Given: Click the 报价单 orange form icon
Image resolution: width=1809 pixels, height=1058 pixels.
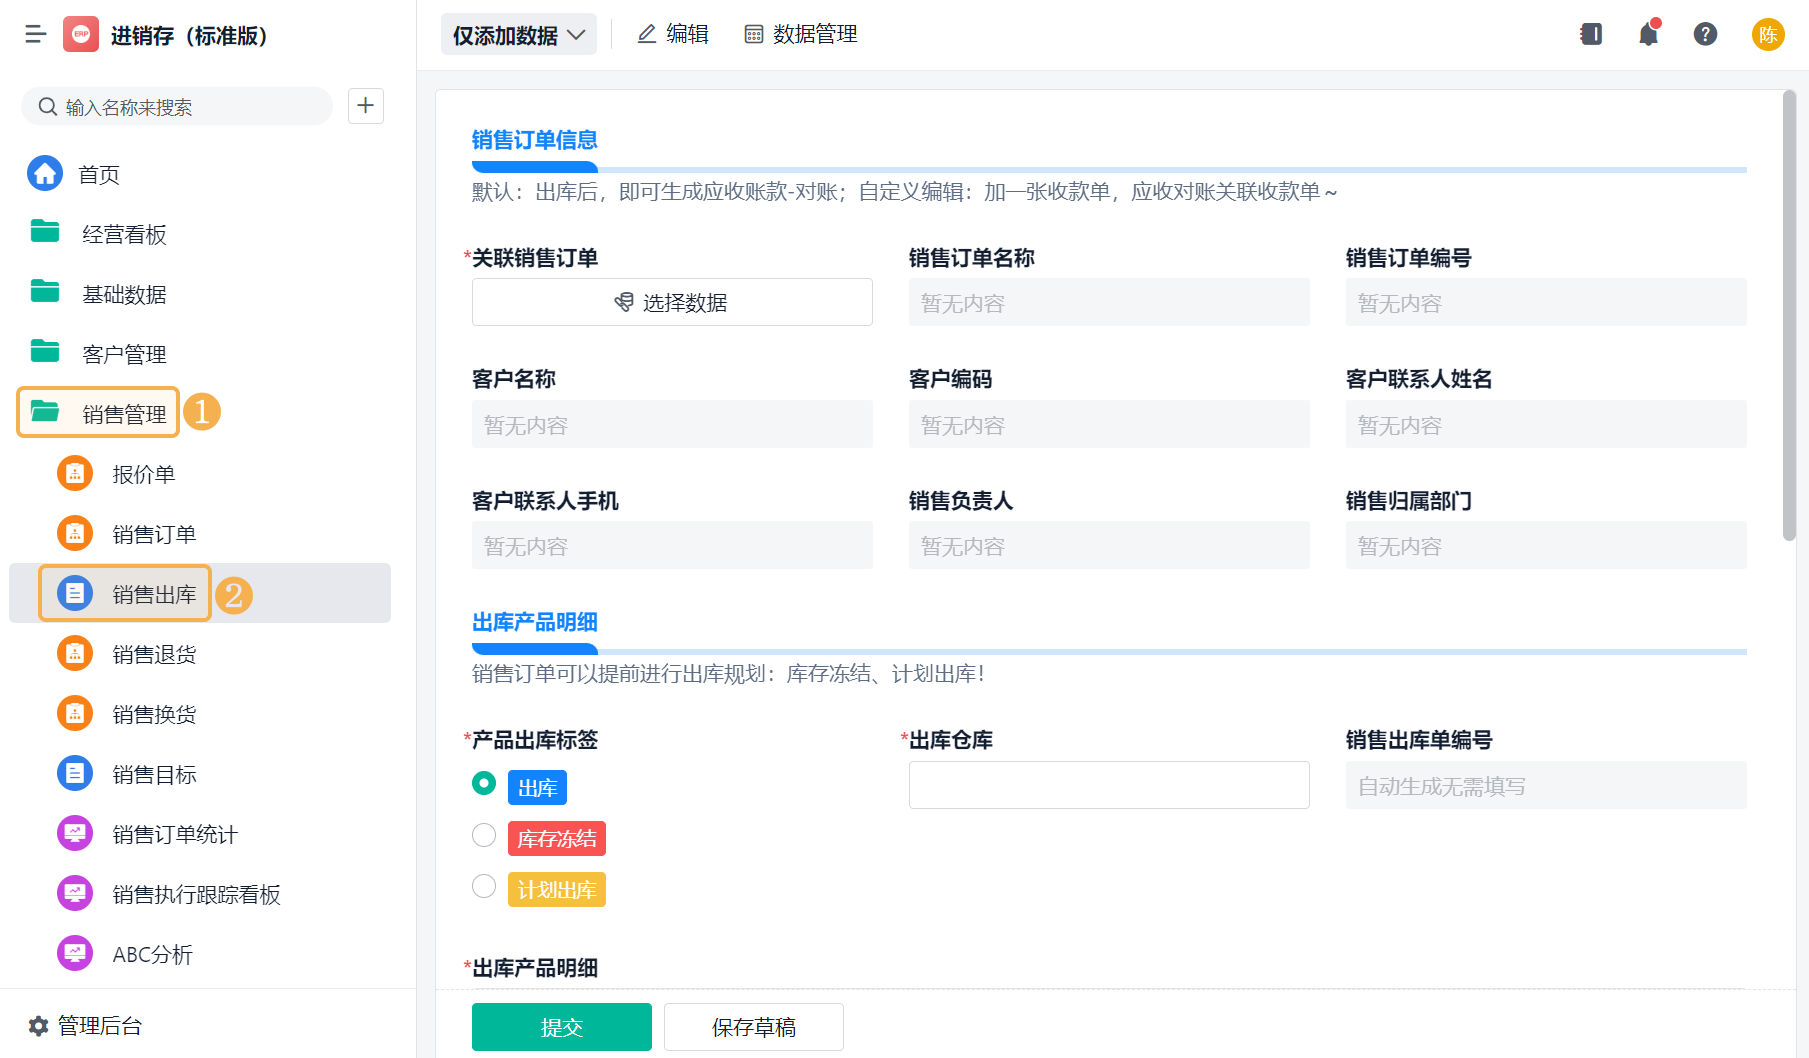Looking at the screenshot, I should 75,474.
